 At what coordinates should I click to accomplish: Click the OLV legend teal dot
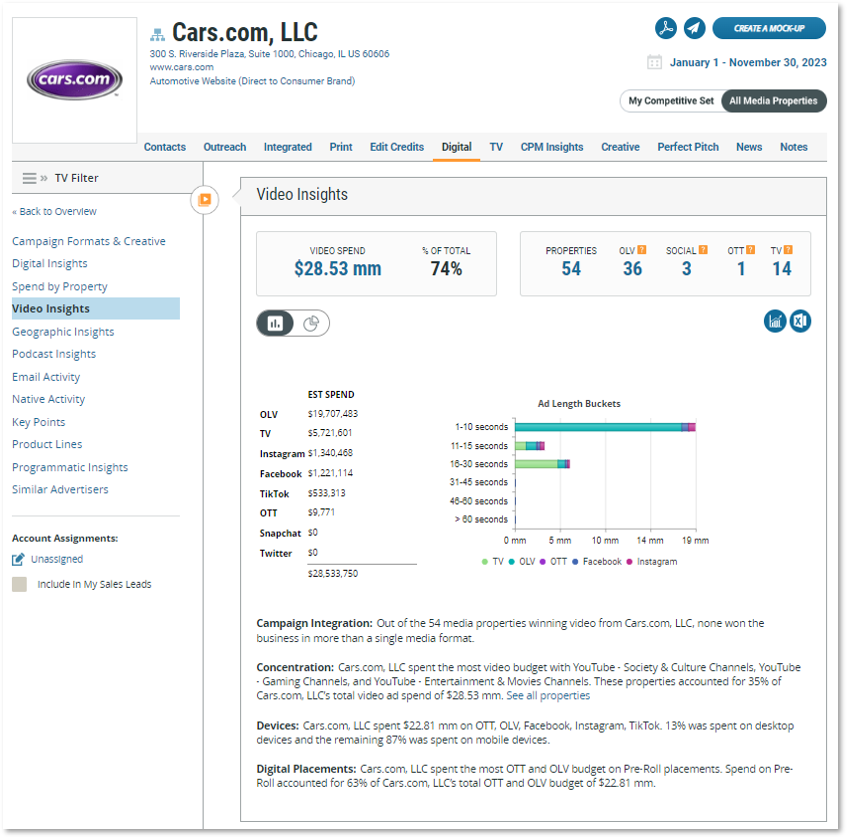(x=511, y=562)
